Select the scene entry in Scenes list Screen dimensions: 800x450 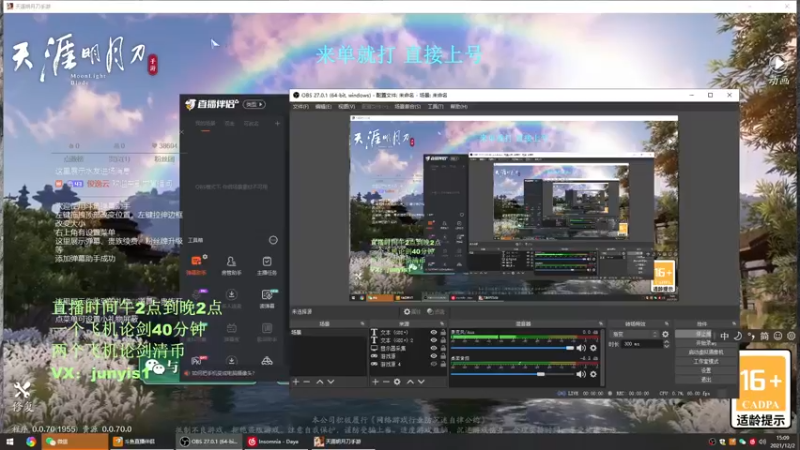[328, 332]
